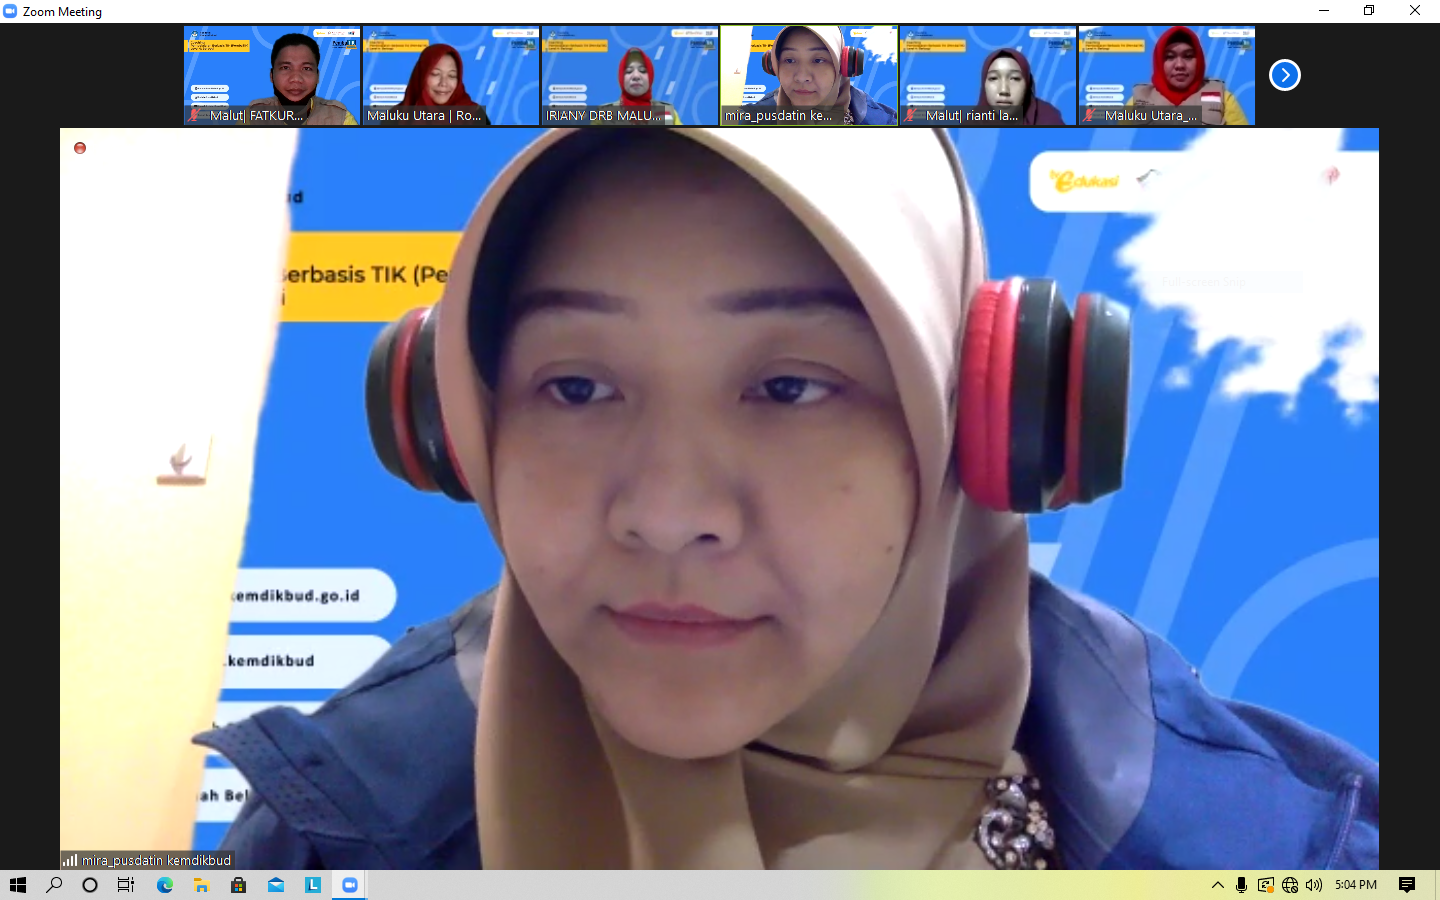Viewport: 1440px width, 900px height.
Task: Select the Maluku Utara | Ro... participant thumbnail
Action: (451, 76)
